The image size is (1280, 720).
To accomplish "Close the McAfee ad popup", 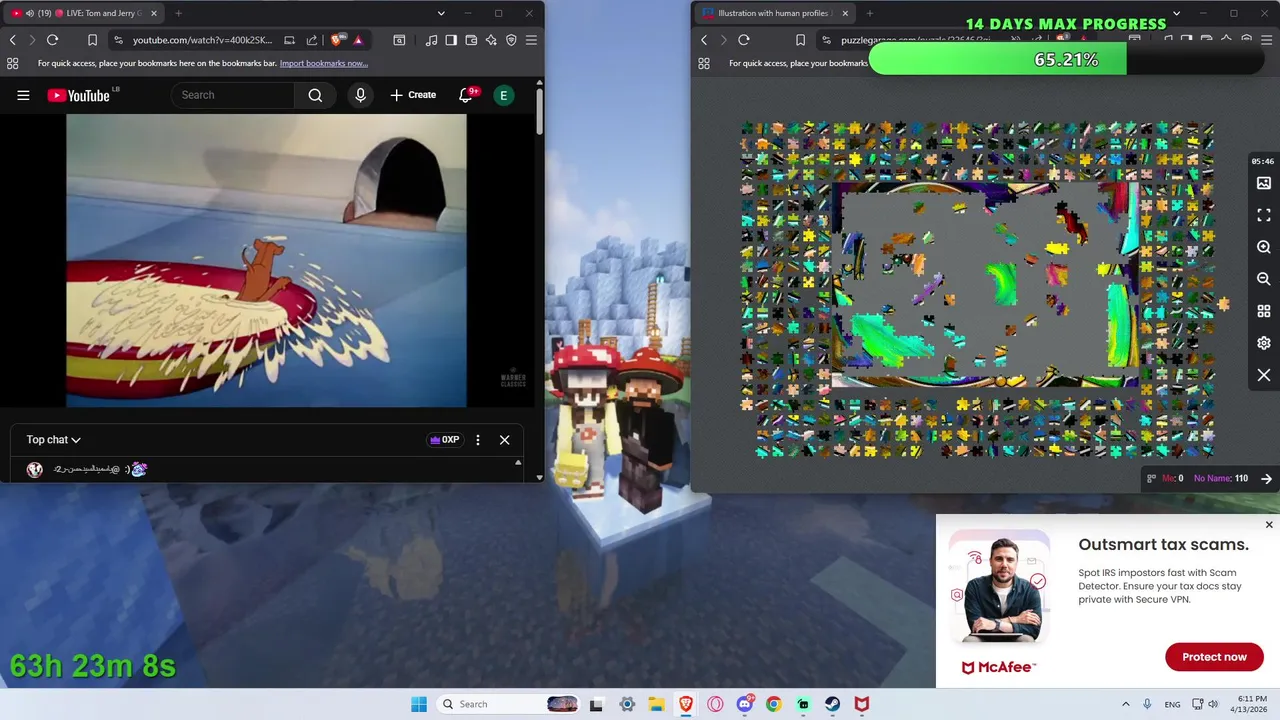I will pyautogui.click(x=1269, y=525).
